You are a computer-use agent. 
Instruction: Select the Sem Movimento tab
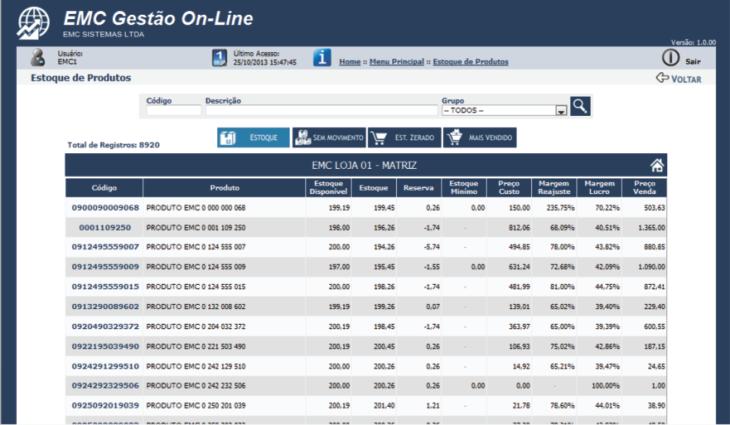(329, 138)
